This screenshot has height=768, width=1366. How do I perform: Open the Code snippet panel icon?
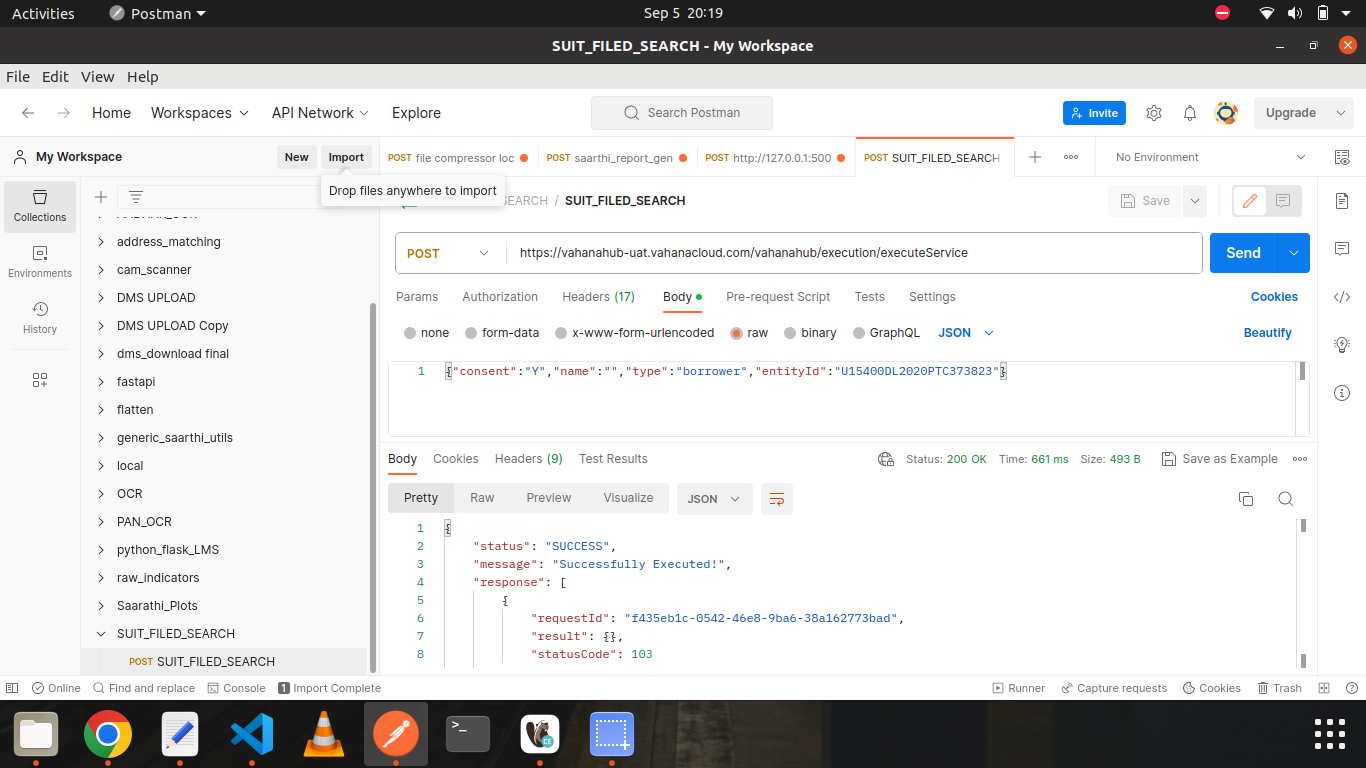tap(1342, 296)
